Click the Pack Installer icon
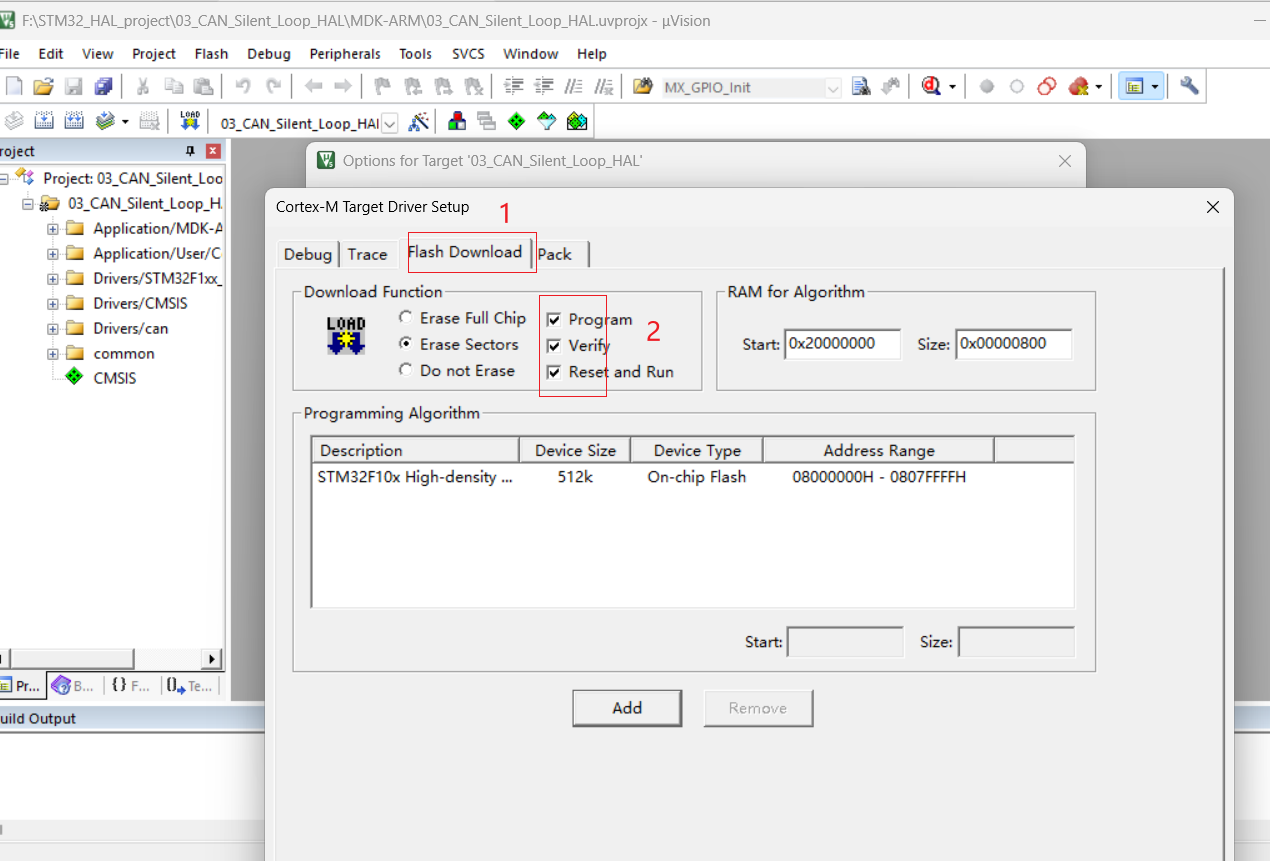This screenshot has height=861, width=1270. [577, 122]
